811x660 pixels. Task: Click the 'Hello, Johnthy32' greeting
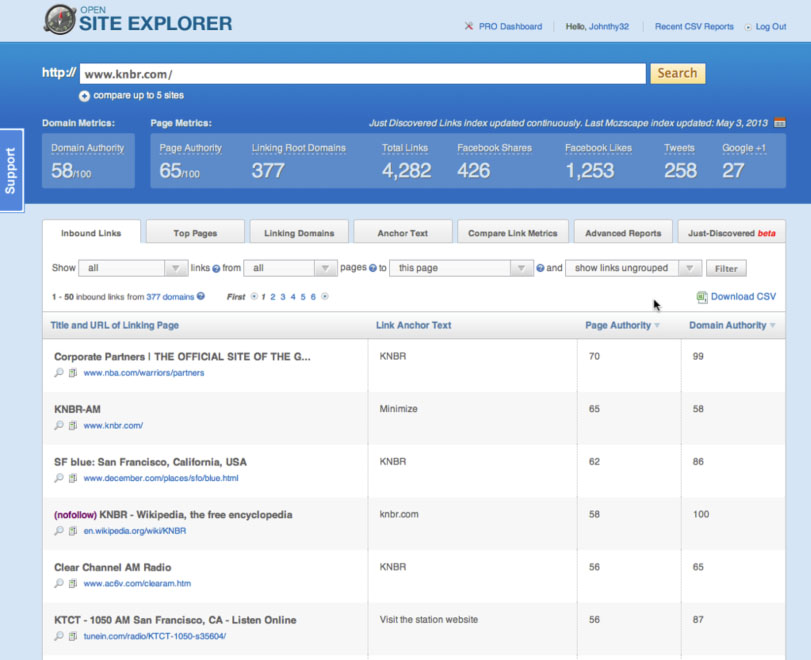(597, 26)
